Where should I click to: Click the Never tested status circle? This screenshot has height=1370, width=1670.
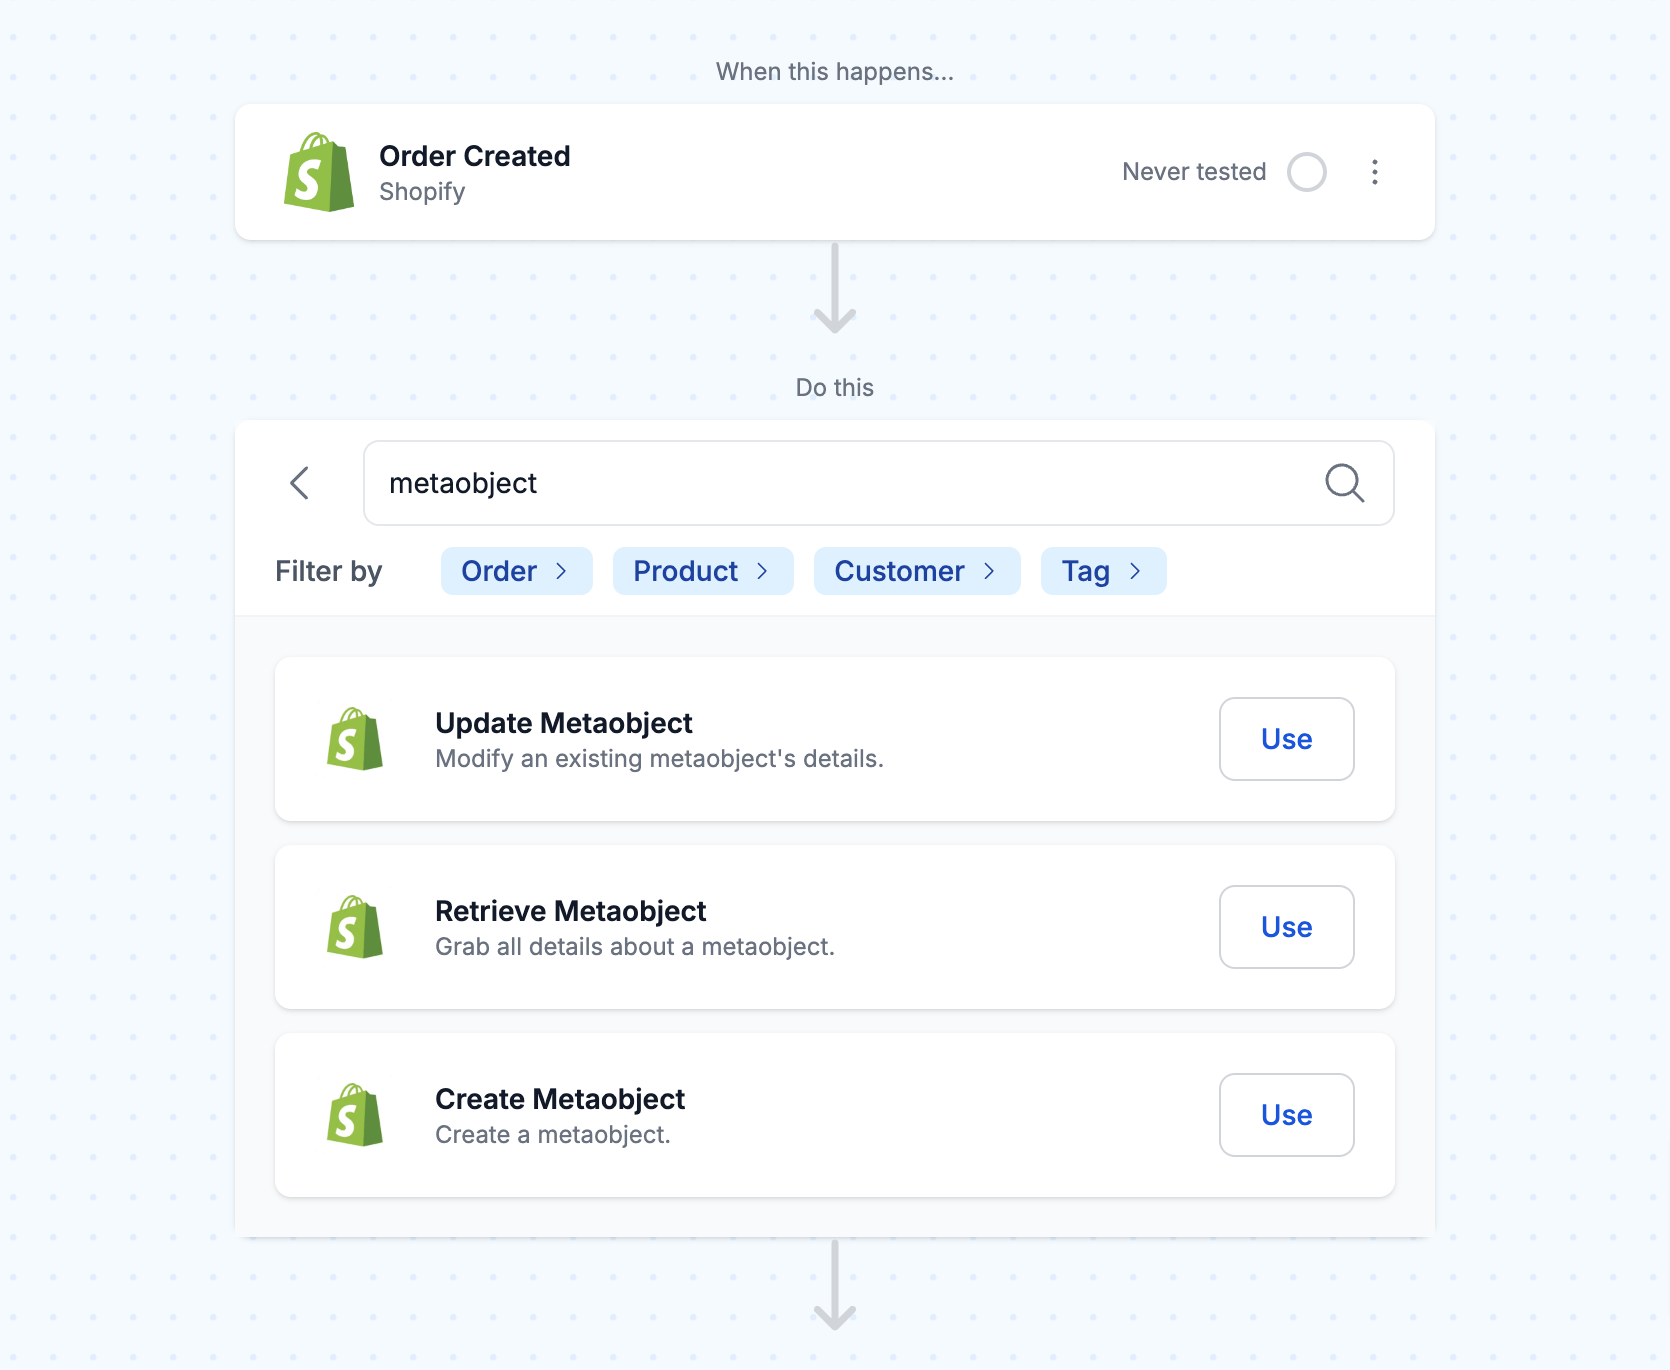[1307, 172]
